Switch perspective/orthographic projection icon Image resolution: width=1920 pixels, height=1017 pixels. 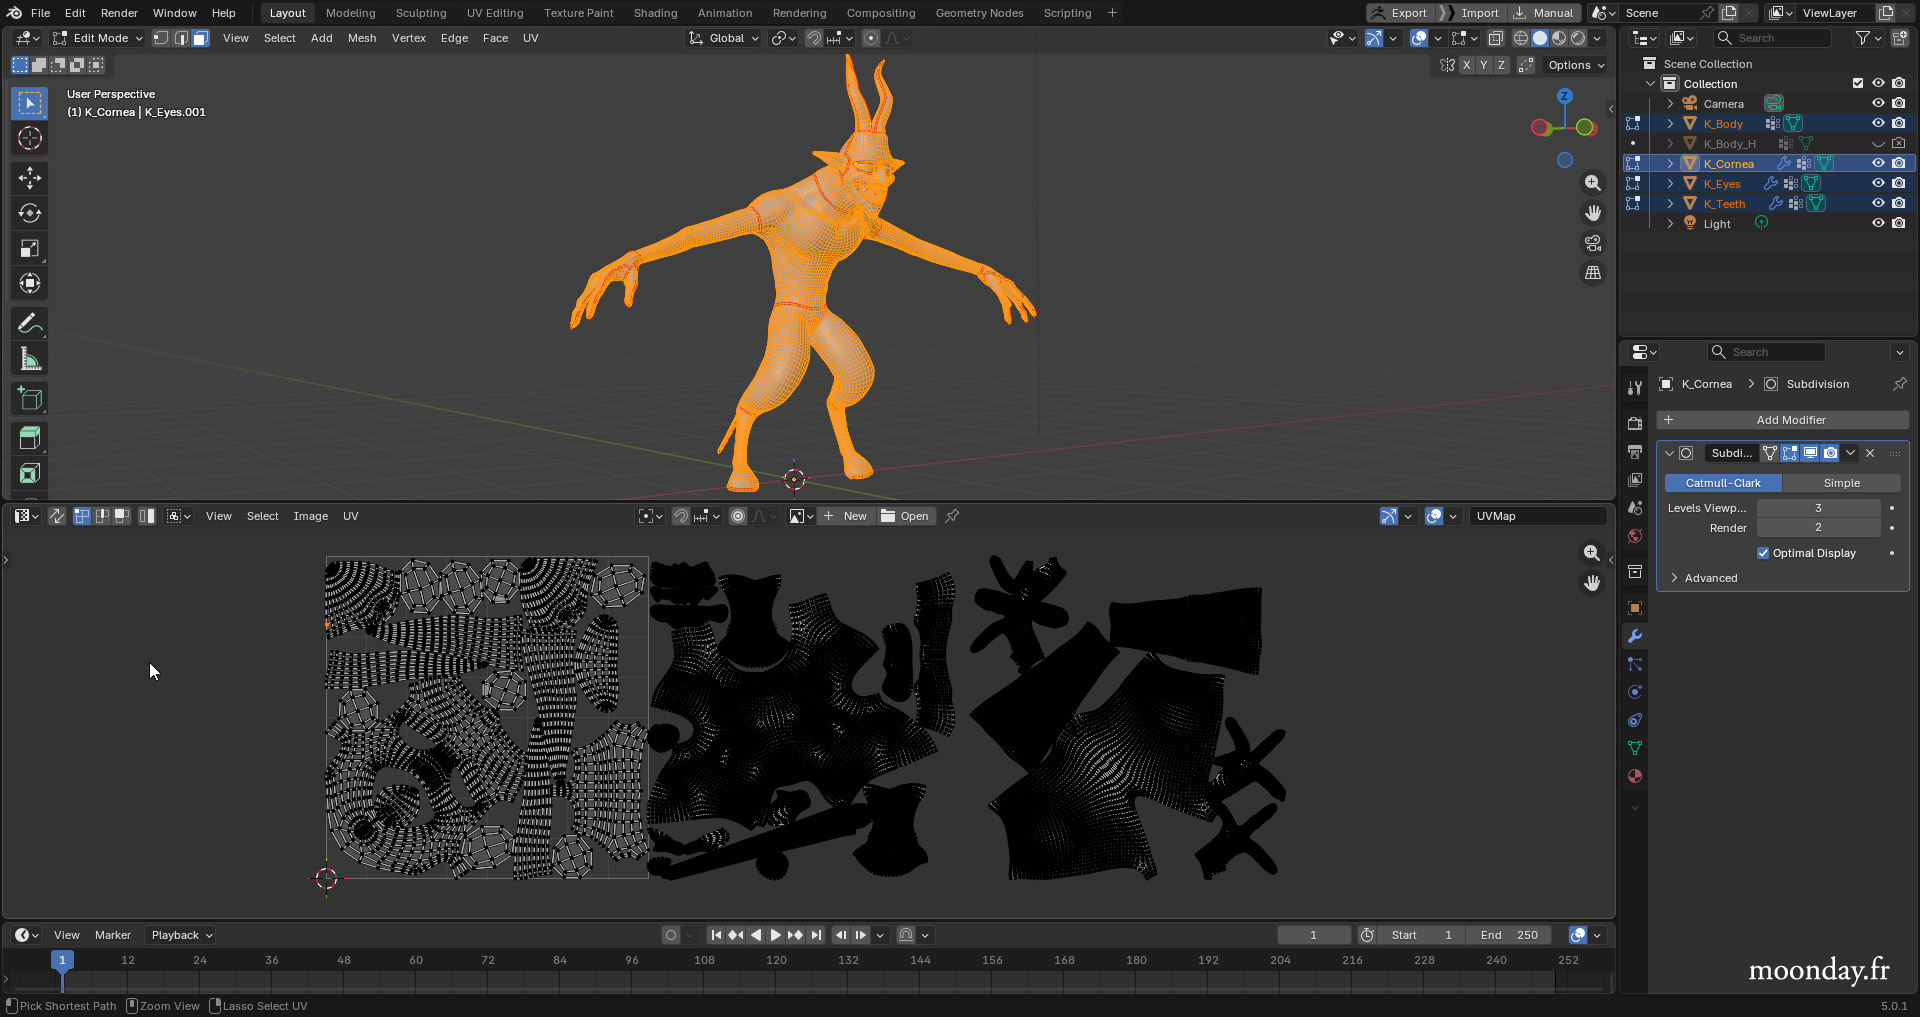pyautogui.click(x=1593, y=273)
